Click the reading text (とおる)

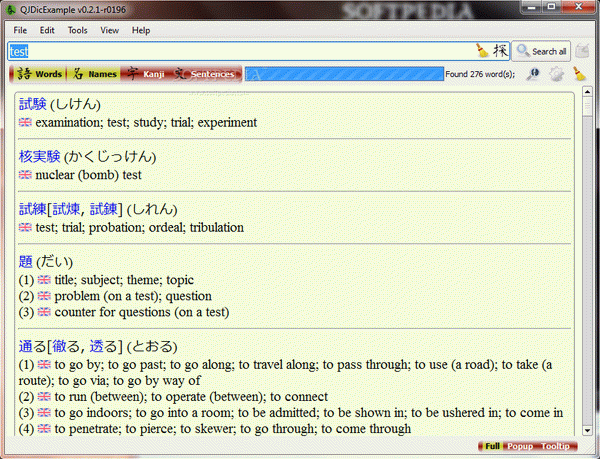point(152,347)
